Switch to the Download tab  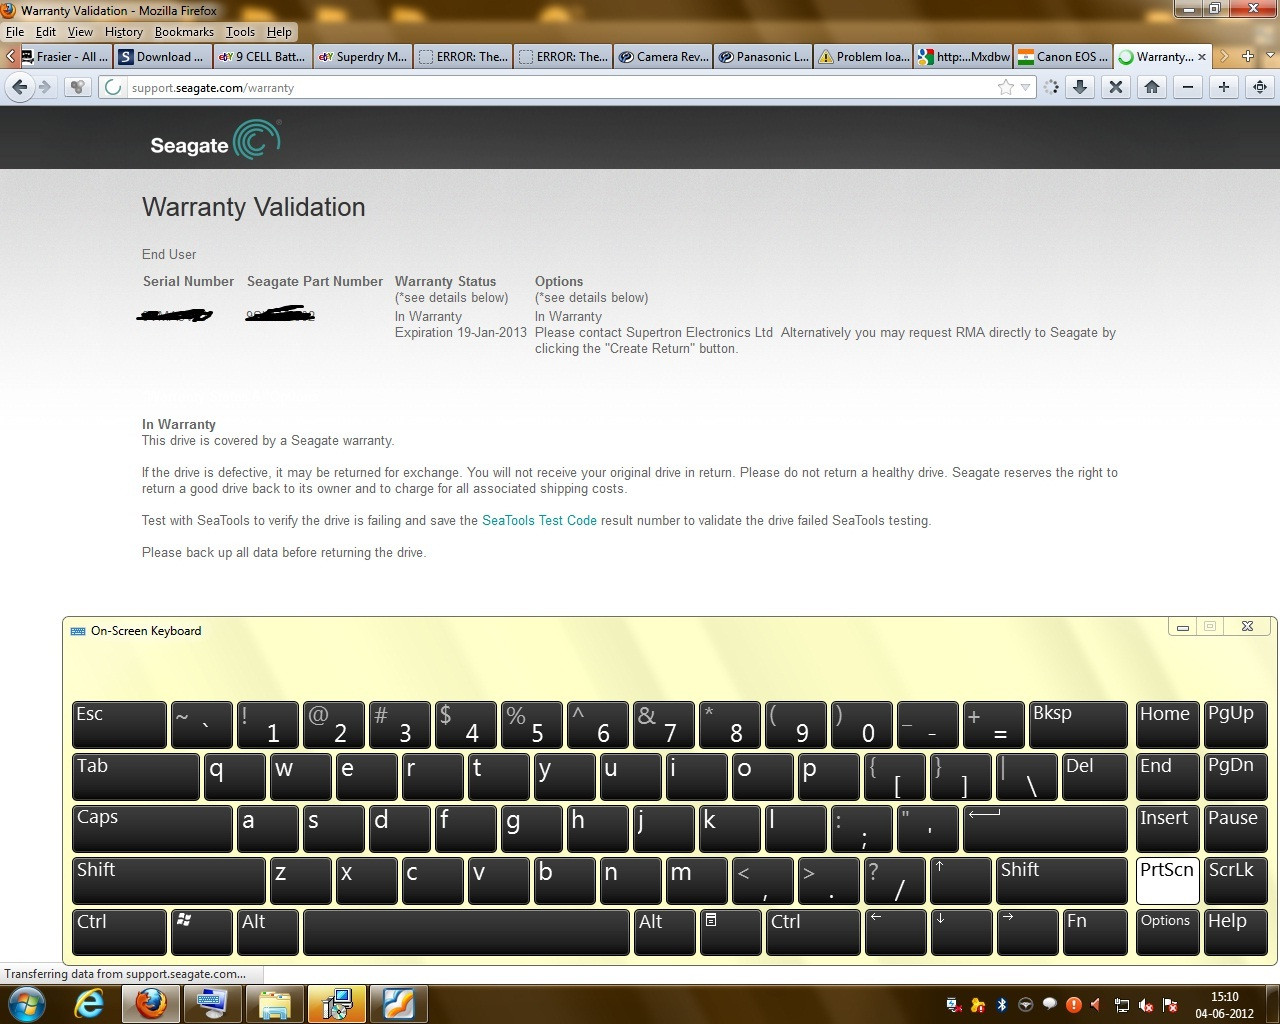[x=162, y=57]
